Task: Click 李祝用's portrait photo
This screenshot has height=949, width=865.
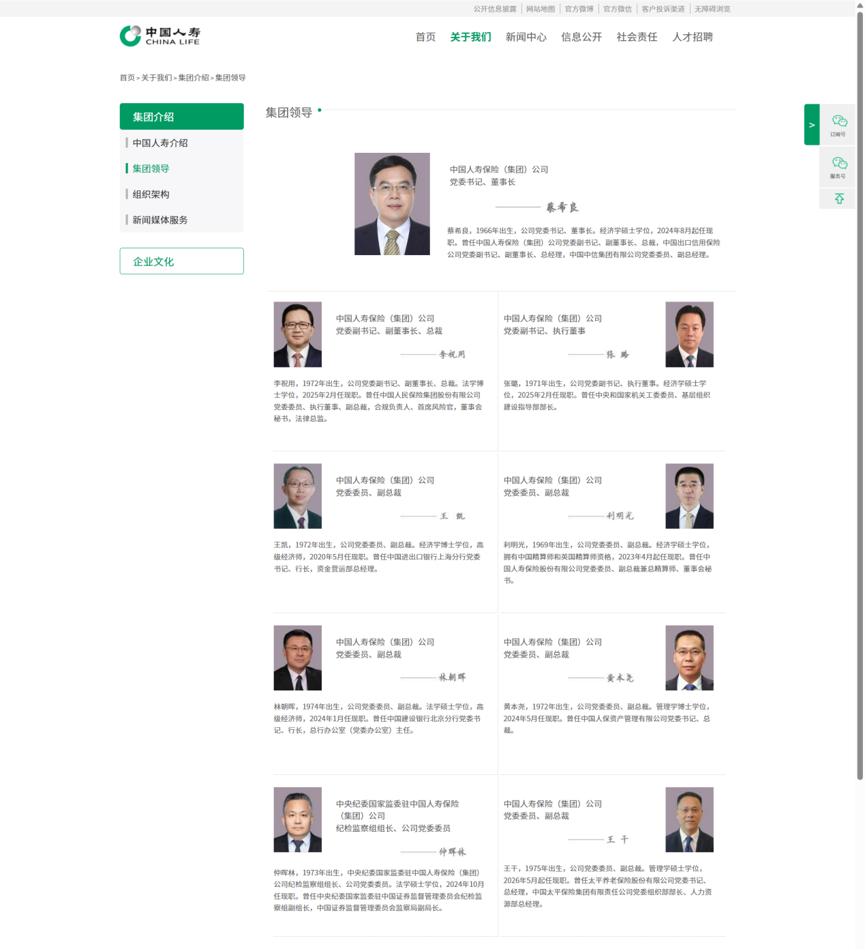Action: 298,334
